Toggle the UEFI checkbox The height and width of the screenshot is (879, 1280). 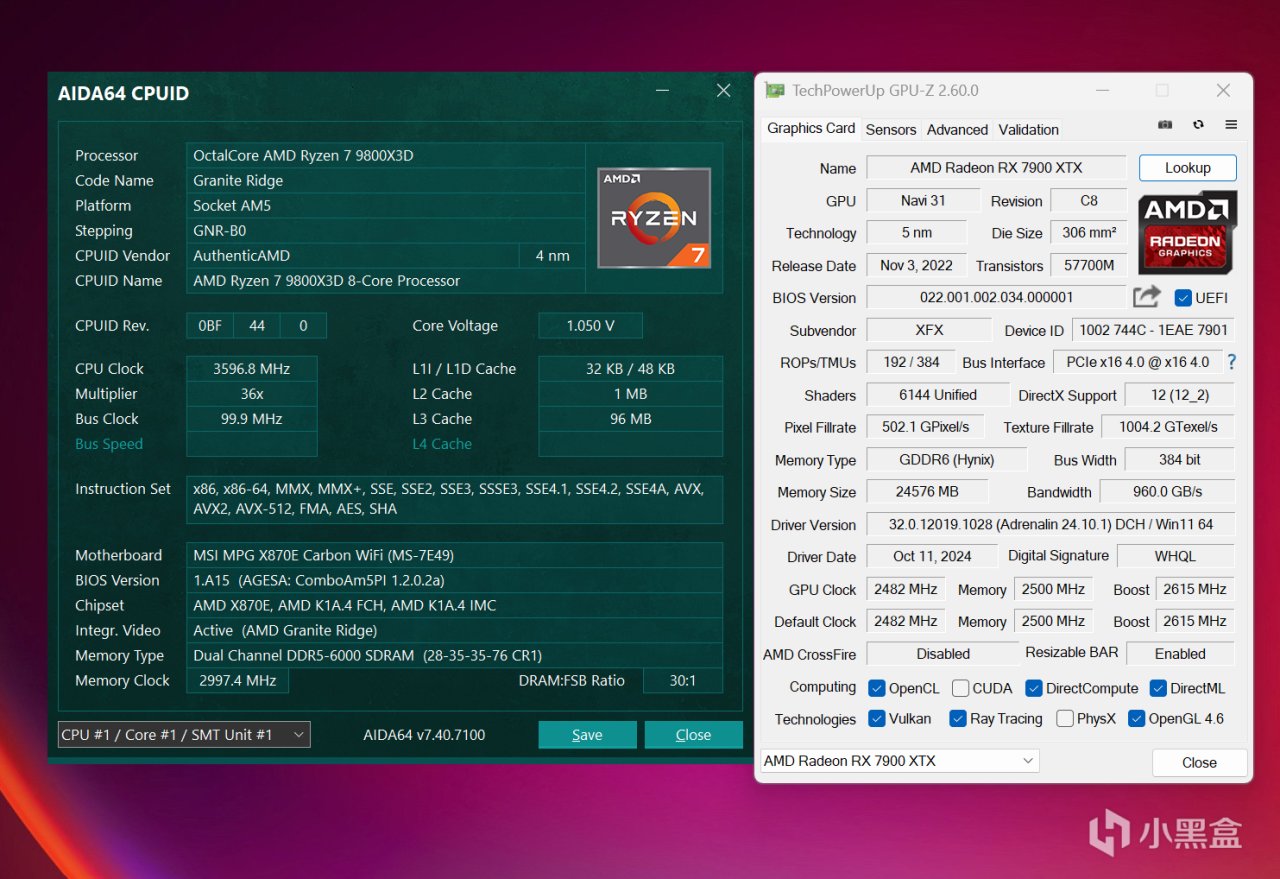pos(1183,298)
